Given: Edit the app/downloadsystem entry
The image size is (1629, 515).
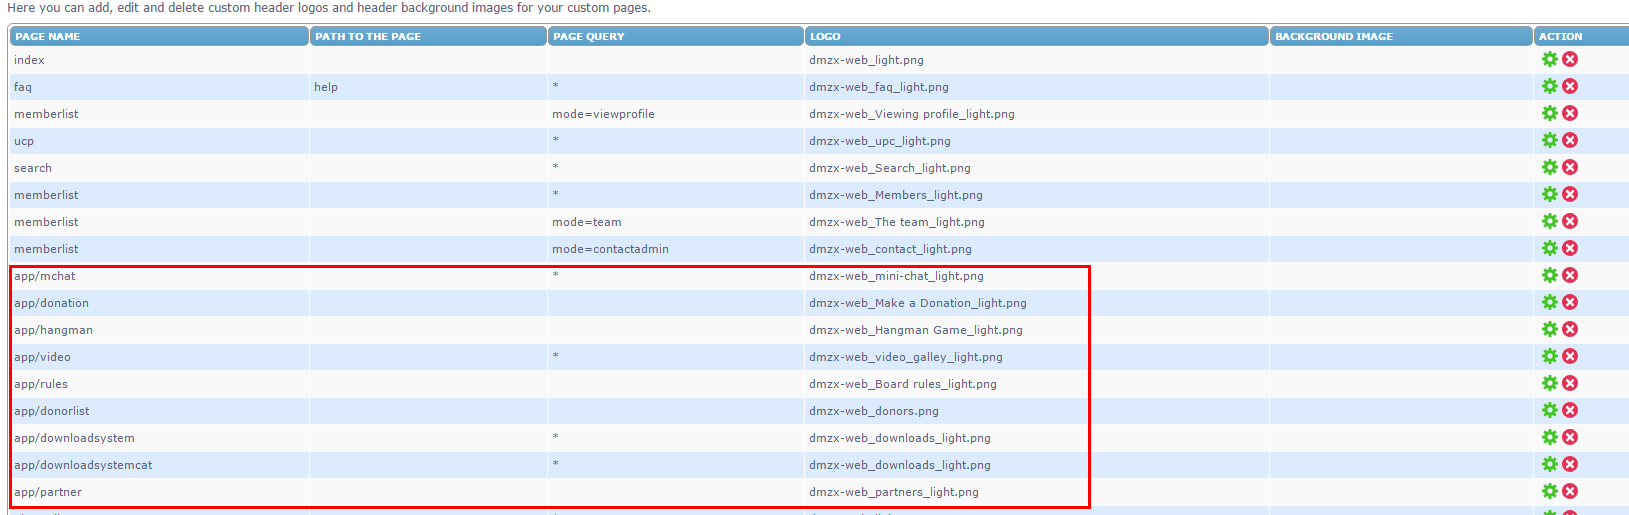Looking at the screenshot, I should pyautogui.click(x=1549, y=437).
